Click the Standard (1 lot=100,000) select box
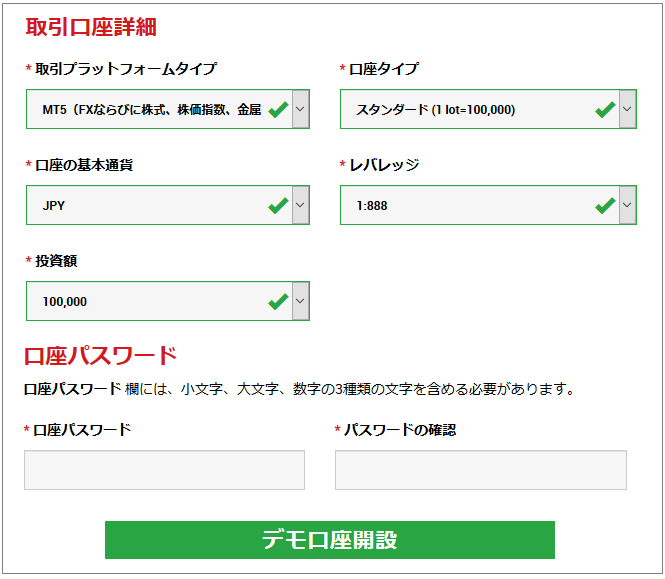Screen dimensions: 665x579 point(488,109)
